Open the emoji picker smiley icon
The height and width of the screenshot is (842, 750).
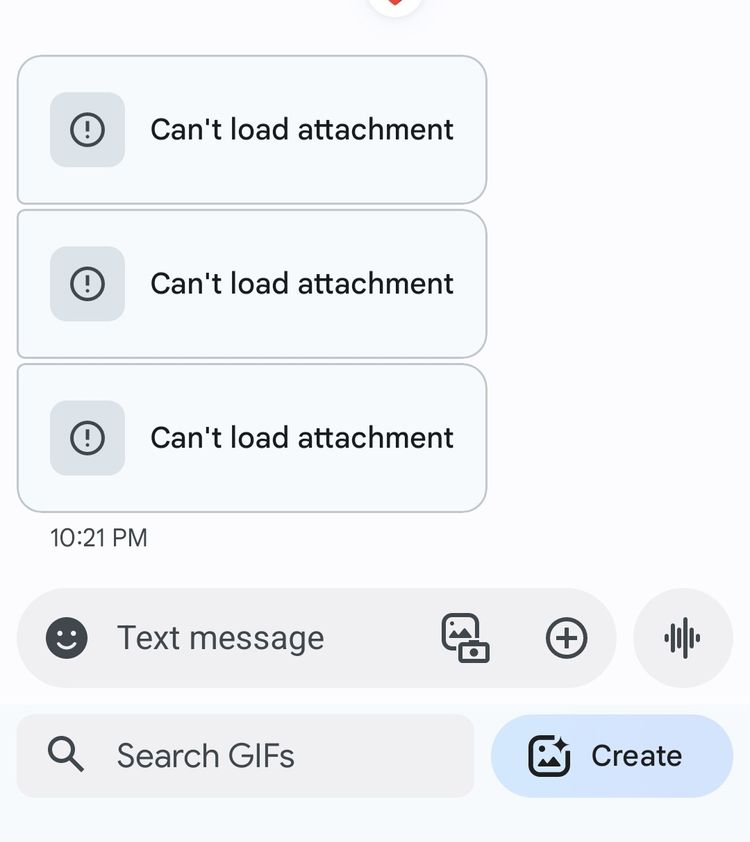[x=67, y=638]
